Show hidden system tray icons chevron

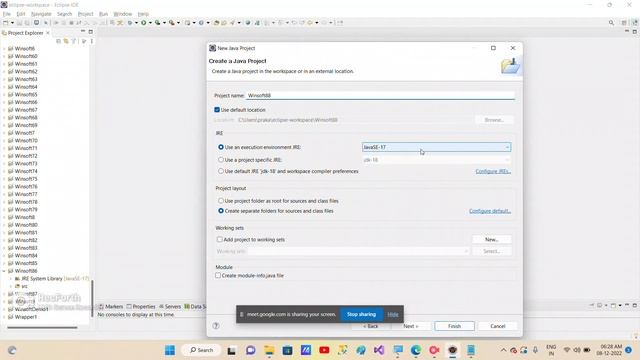pos(503,350)
